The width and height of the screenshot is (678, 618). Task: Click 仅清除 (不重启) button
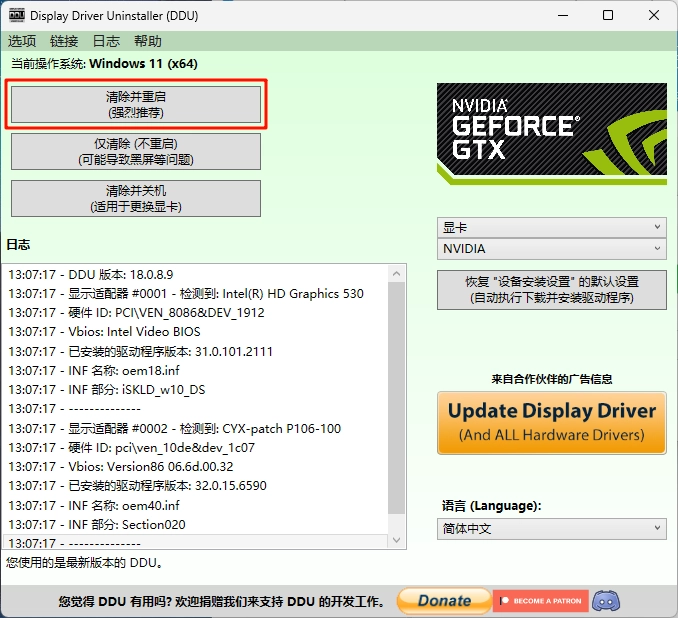pyautogui.click(x=136, y=152)
